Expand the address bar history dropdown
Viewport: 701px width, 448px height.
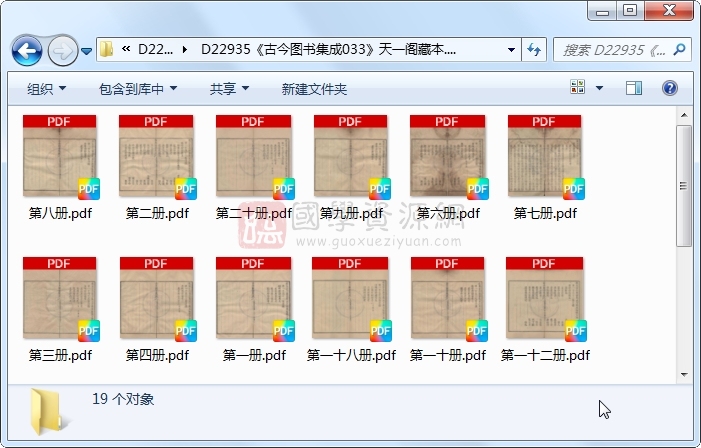click(511, 50)
